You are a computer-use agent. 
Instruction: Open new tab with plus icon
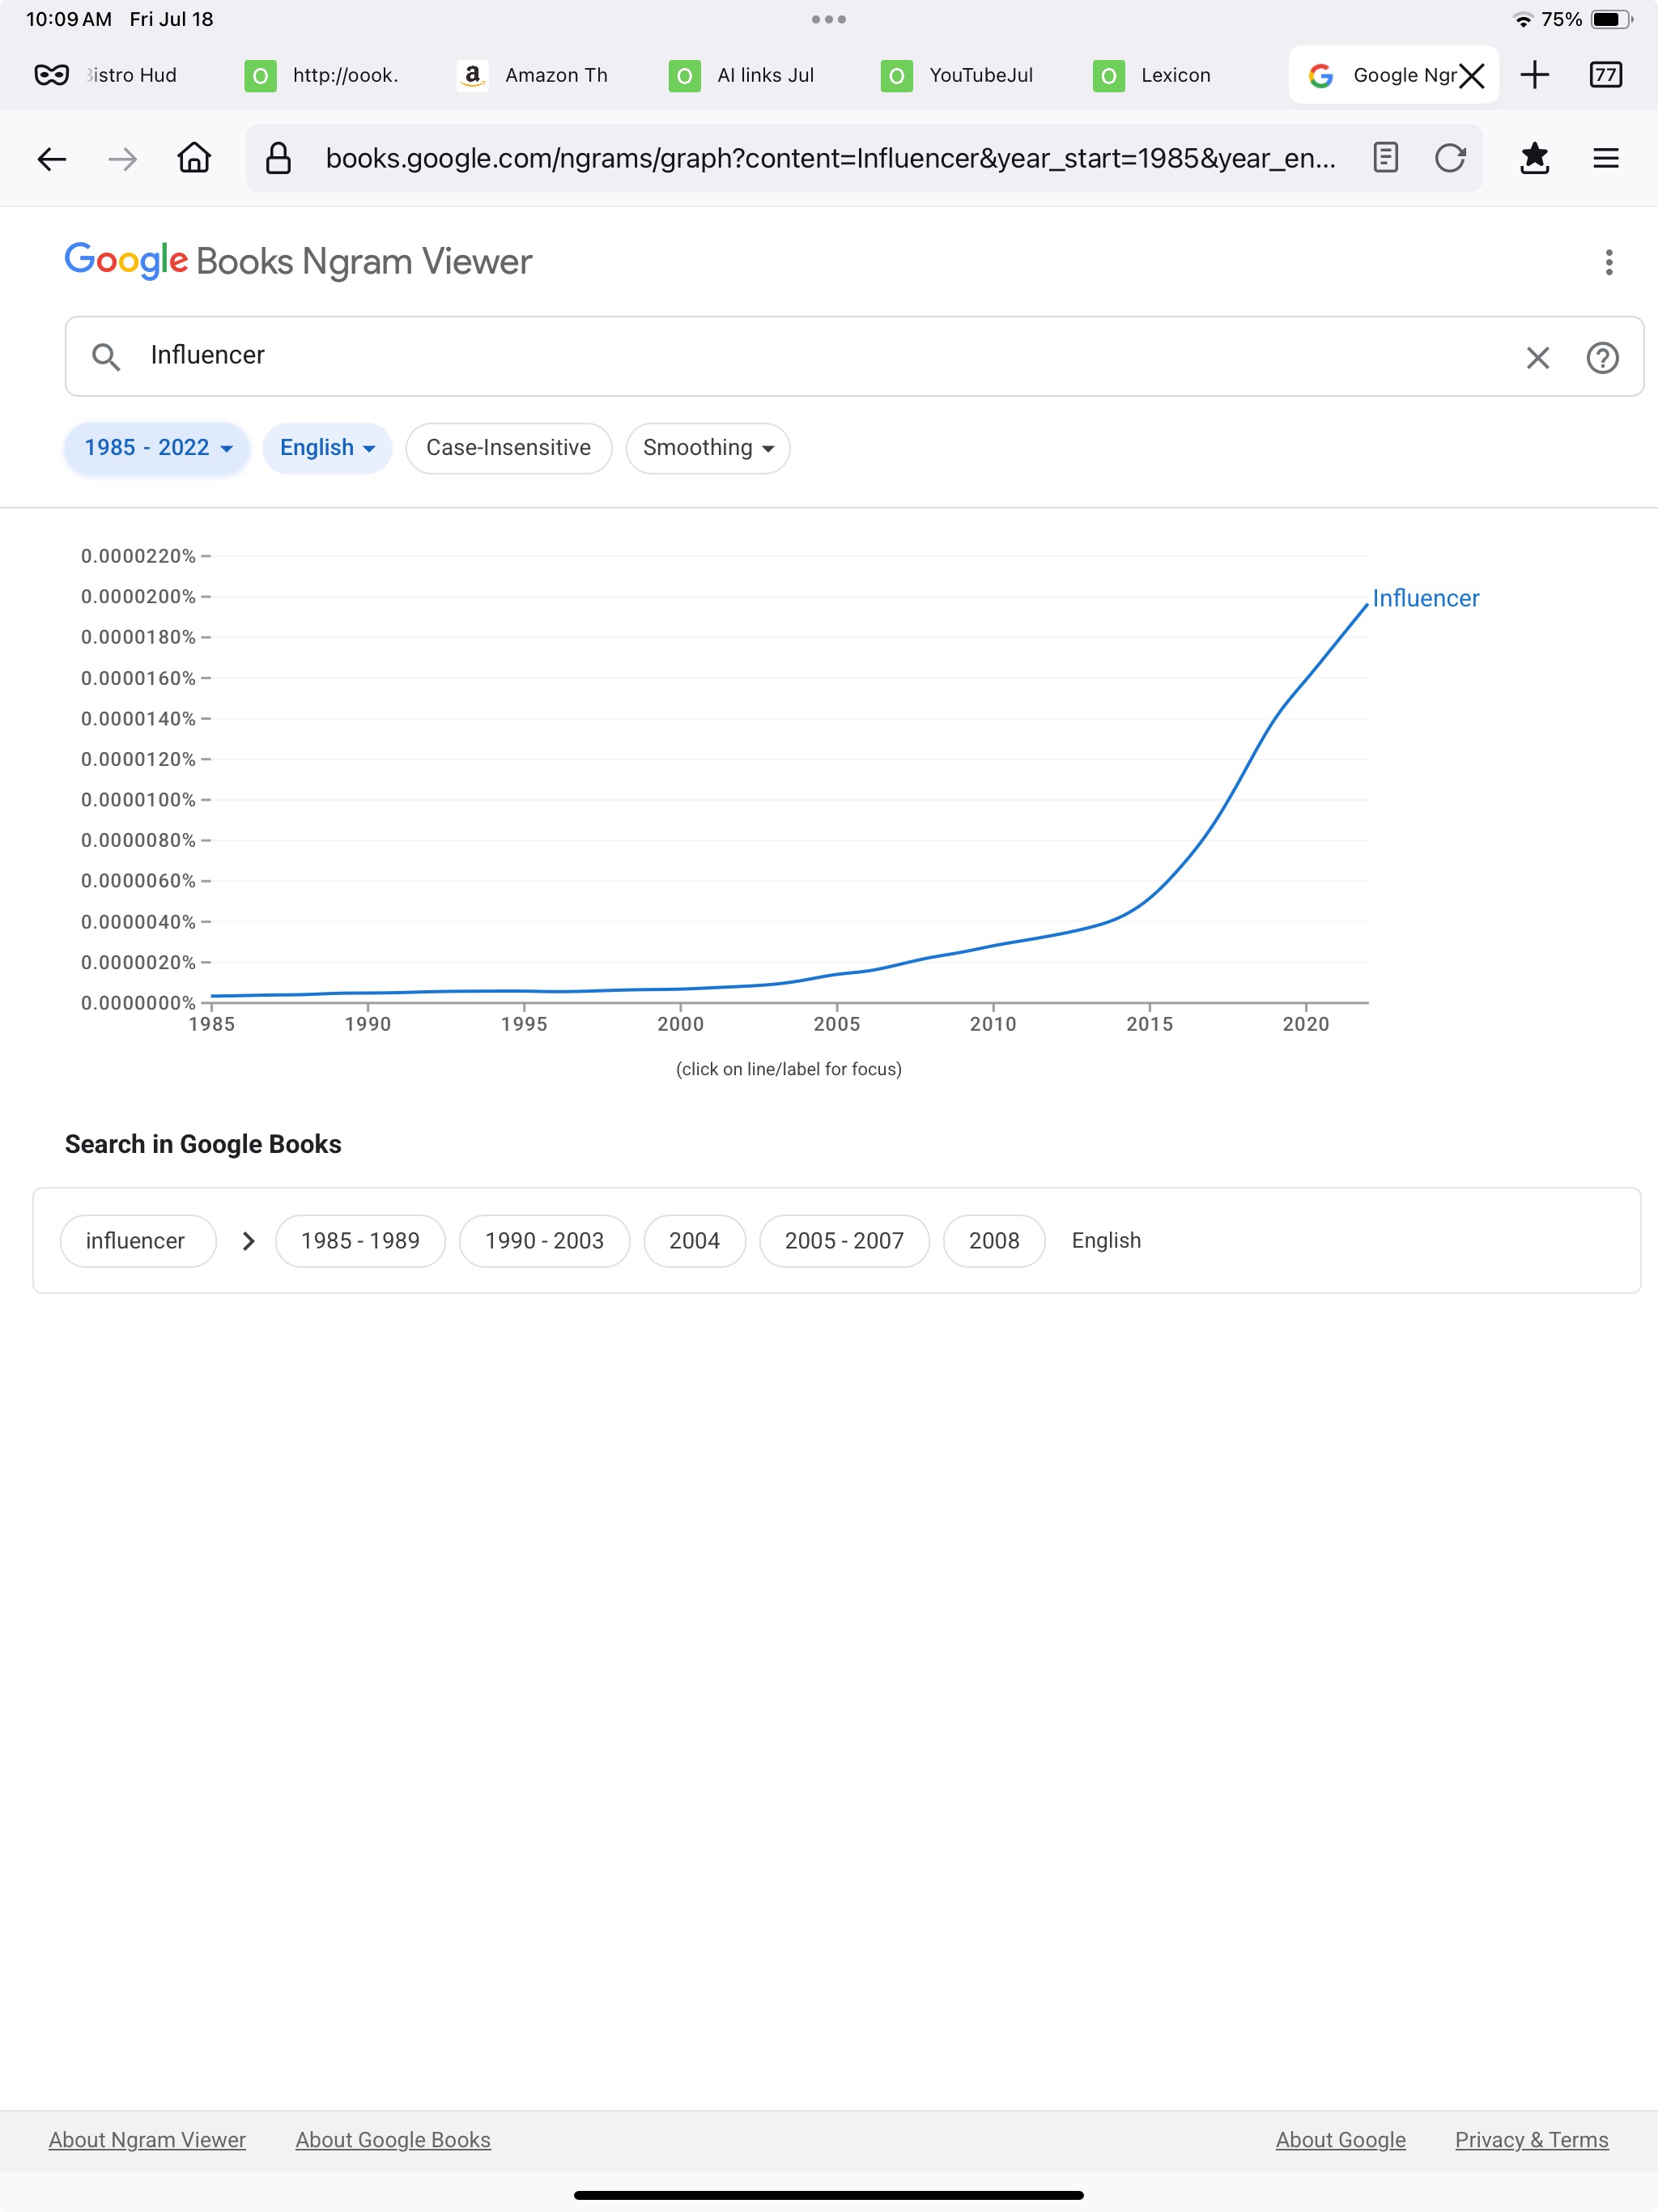coord(1534,75)
